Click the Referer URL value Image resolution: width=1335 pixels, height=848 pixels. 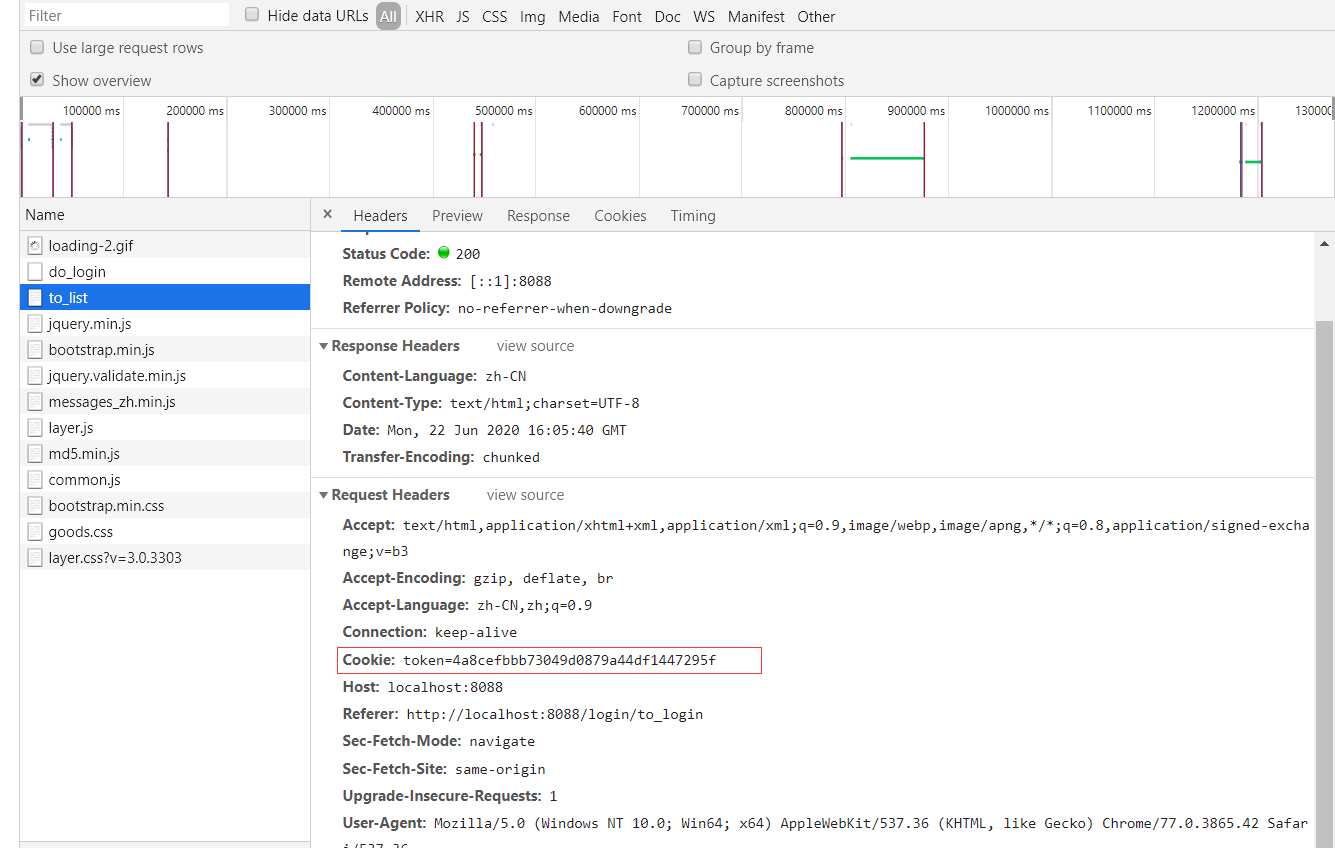tap(555, 715)
